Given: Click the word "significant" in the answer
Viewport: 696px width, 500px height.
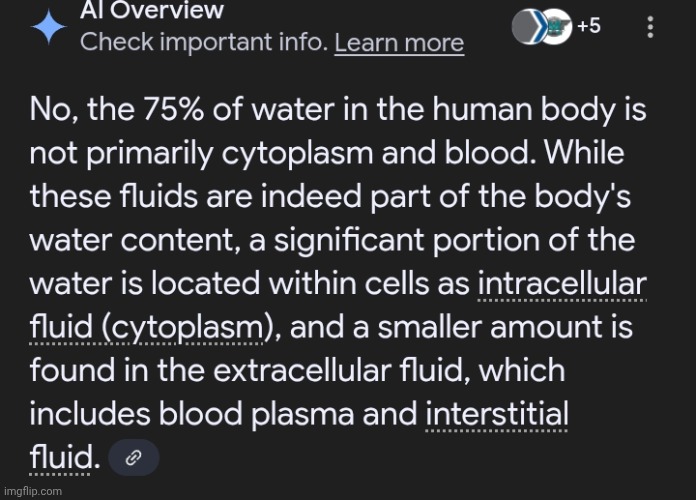Looking at the screenshot, I should pos(349,241).
